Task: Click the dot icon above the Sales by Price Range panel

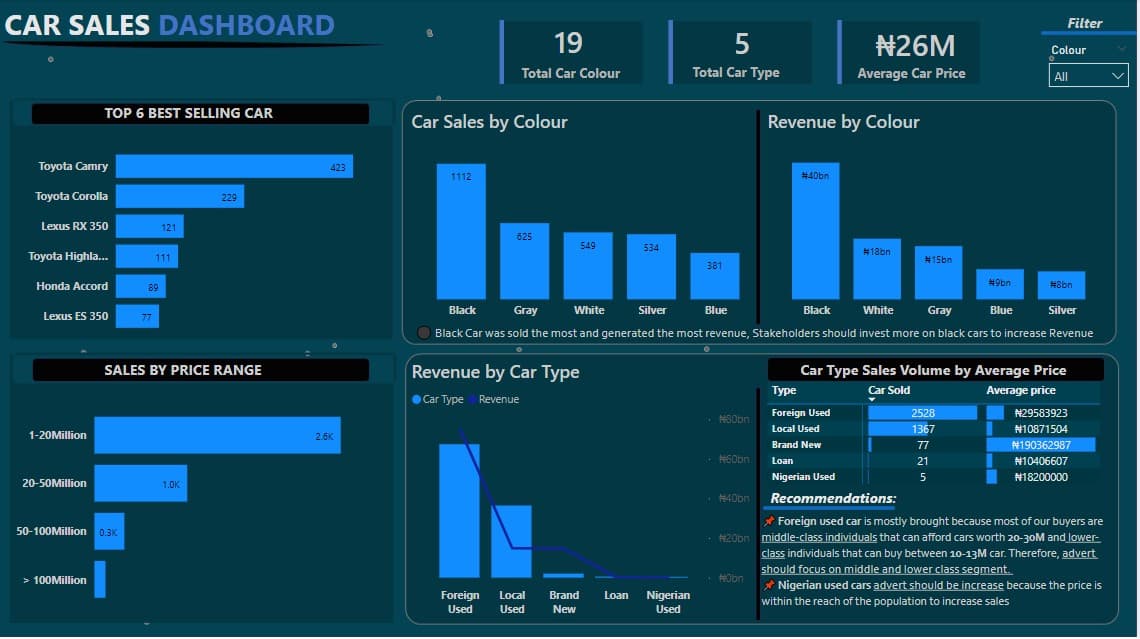Action: [x=335, y=343]
